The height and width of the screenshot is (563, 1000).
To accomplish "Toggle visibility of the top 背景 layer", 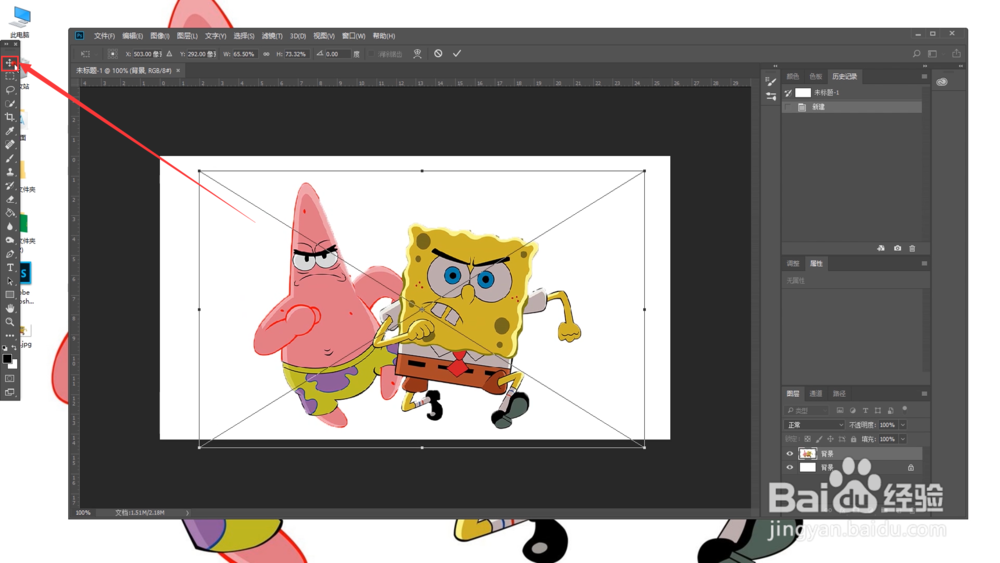I will coord(790,454).
